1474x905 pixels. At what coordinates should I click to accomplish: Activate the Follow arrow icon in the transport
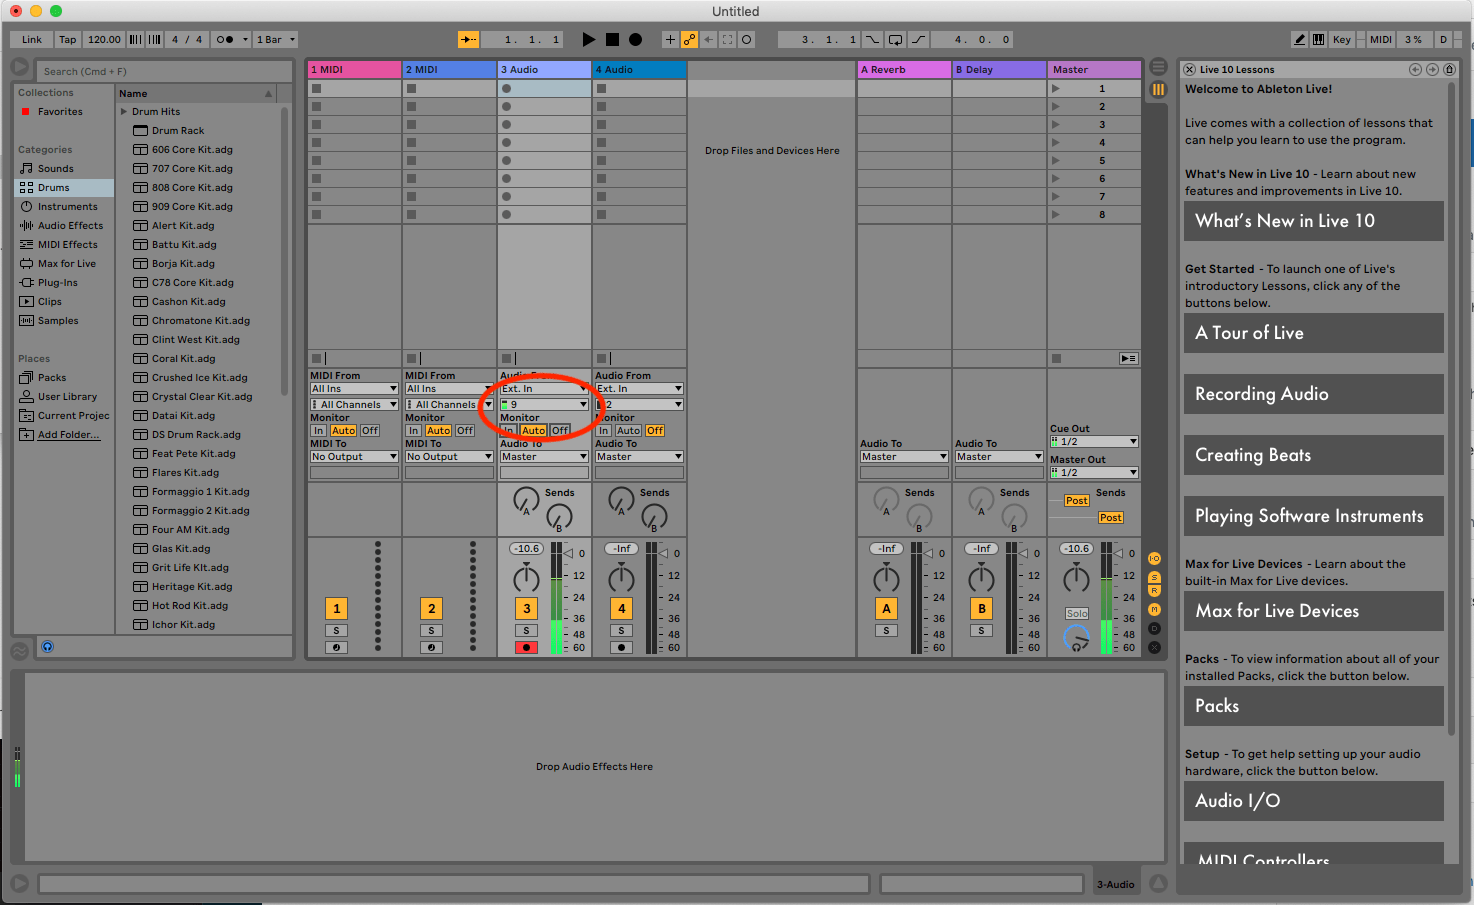click(x=467, y=39)
